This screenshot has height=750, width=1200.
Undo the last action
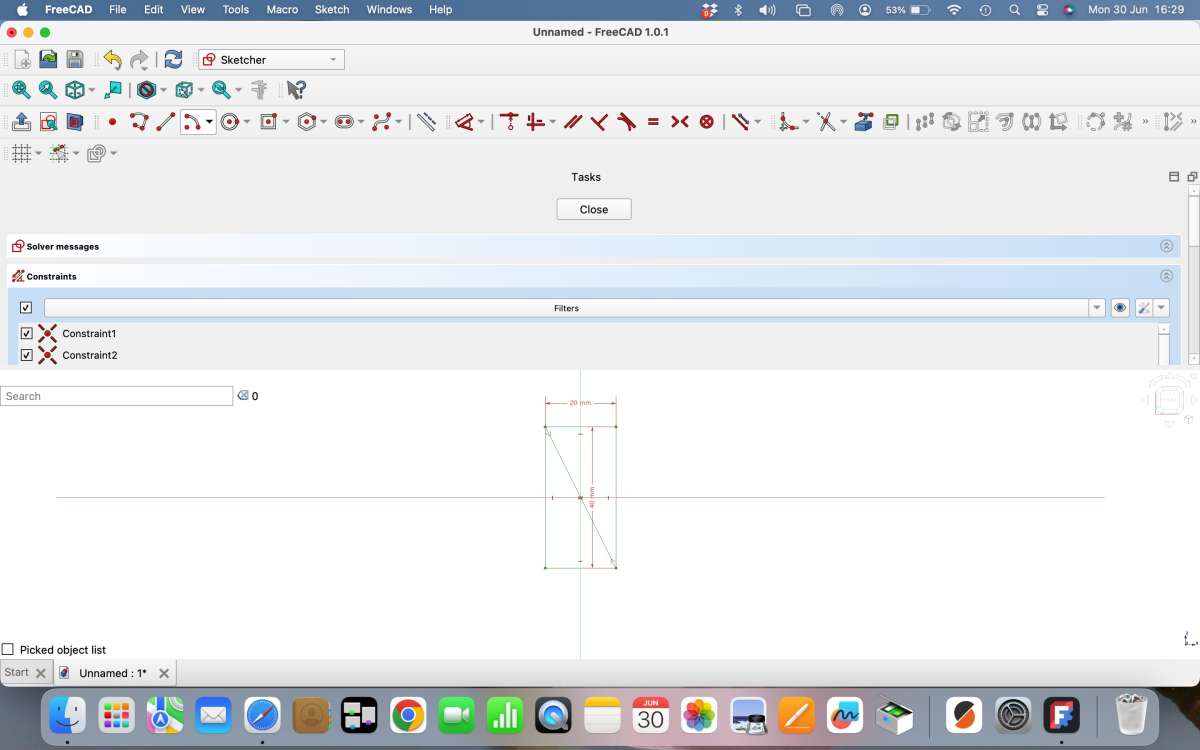pos(112,60)
